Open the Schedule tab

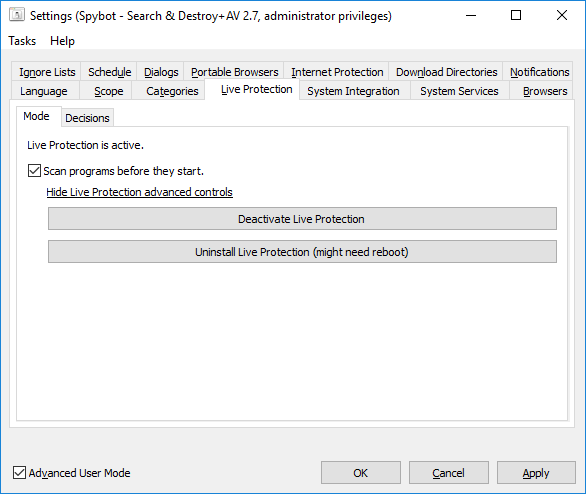(110, 72)
